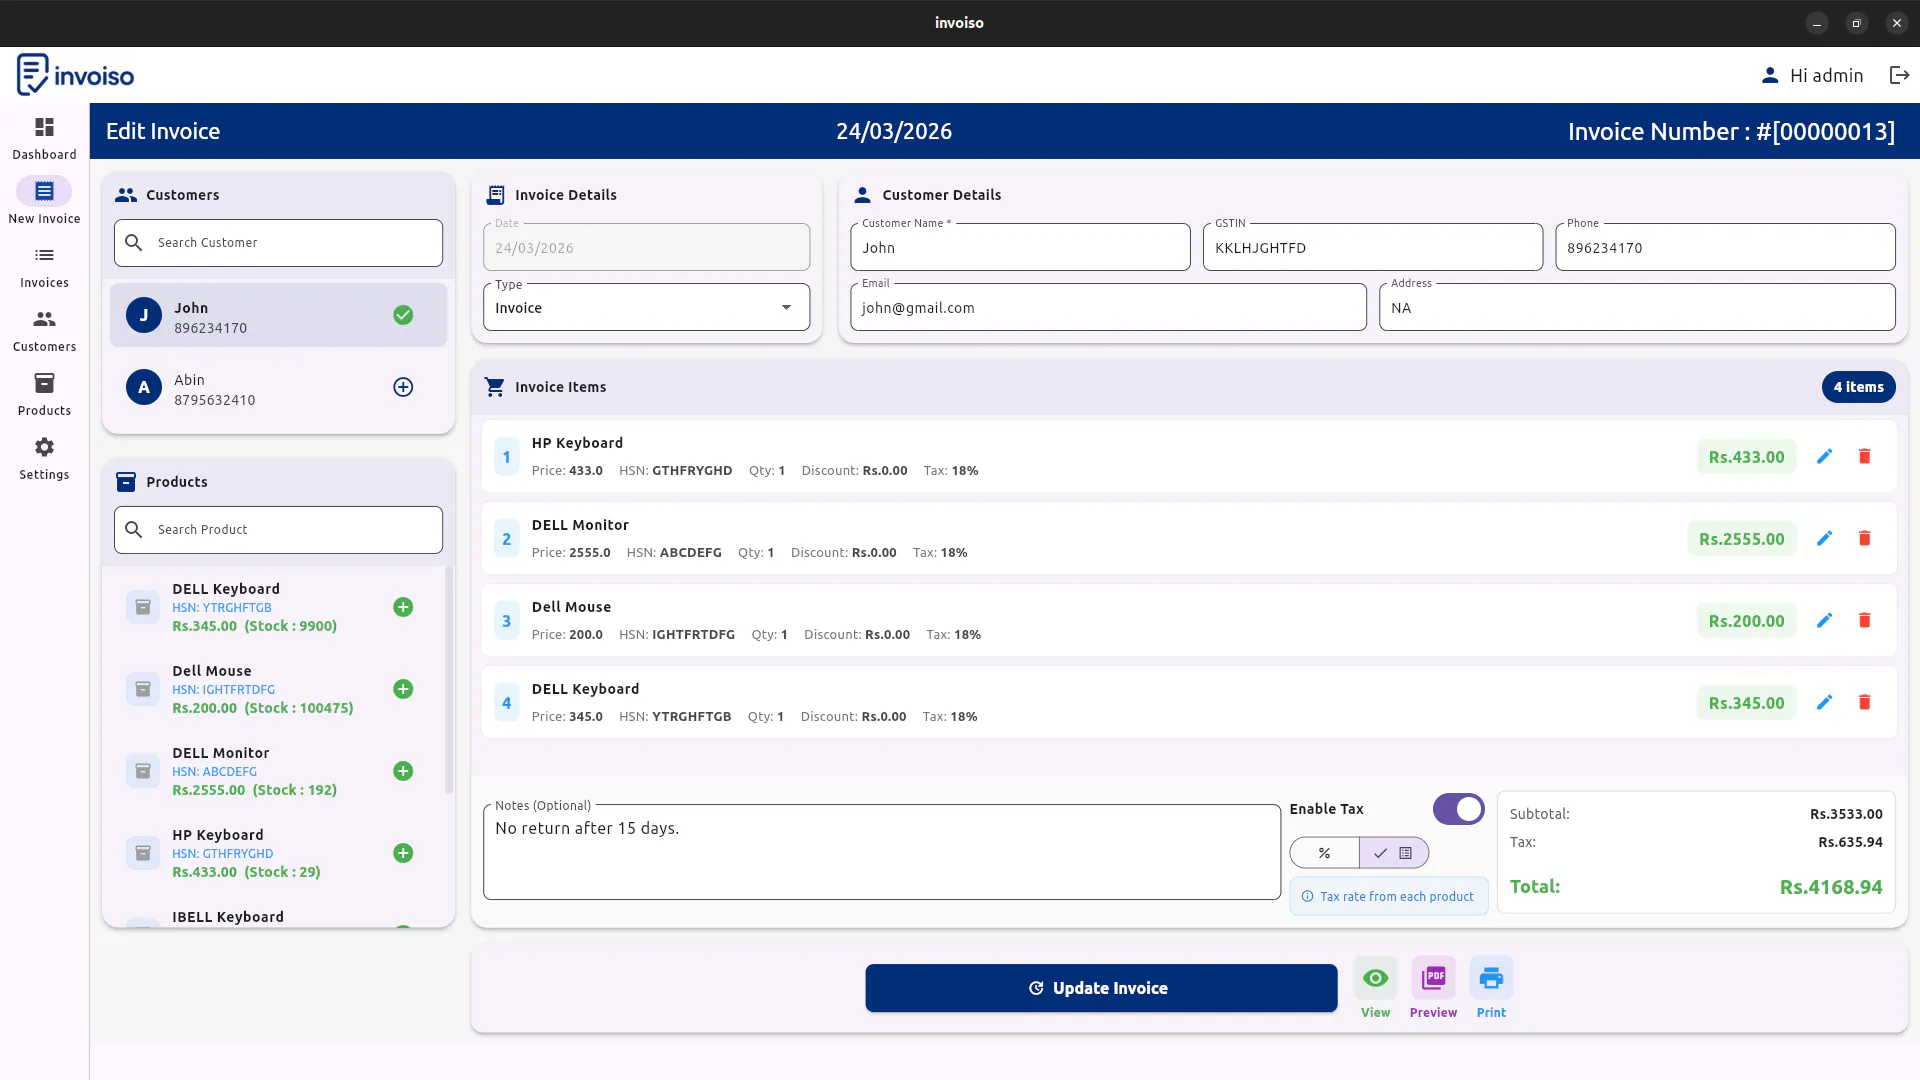Click the Rs.200.00 item total tag
This screenshot has height=1080, width=1920.
point(1746,621)
